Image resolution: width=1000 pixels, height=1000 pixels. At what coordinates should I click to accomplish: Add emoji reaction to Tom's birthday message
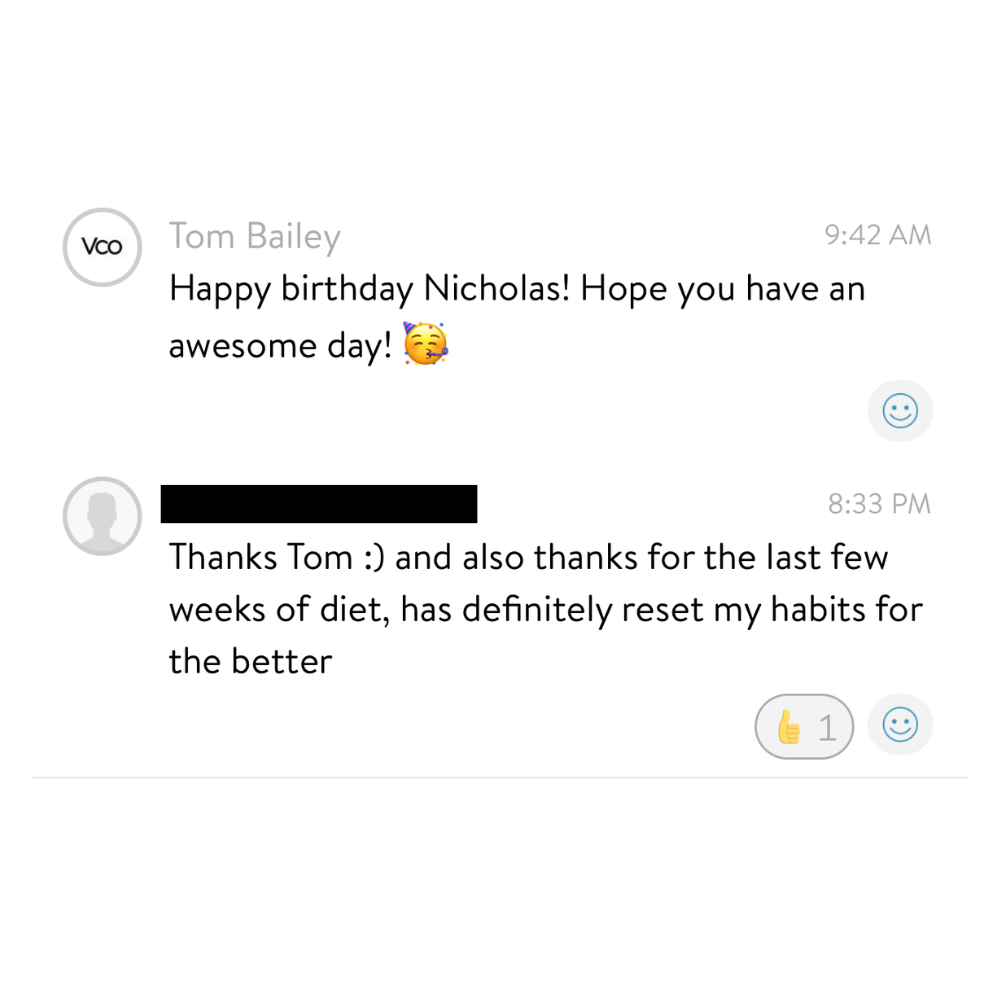900,410
